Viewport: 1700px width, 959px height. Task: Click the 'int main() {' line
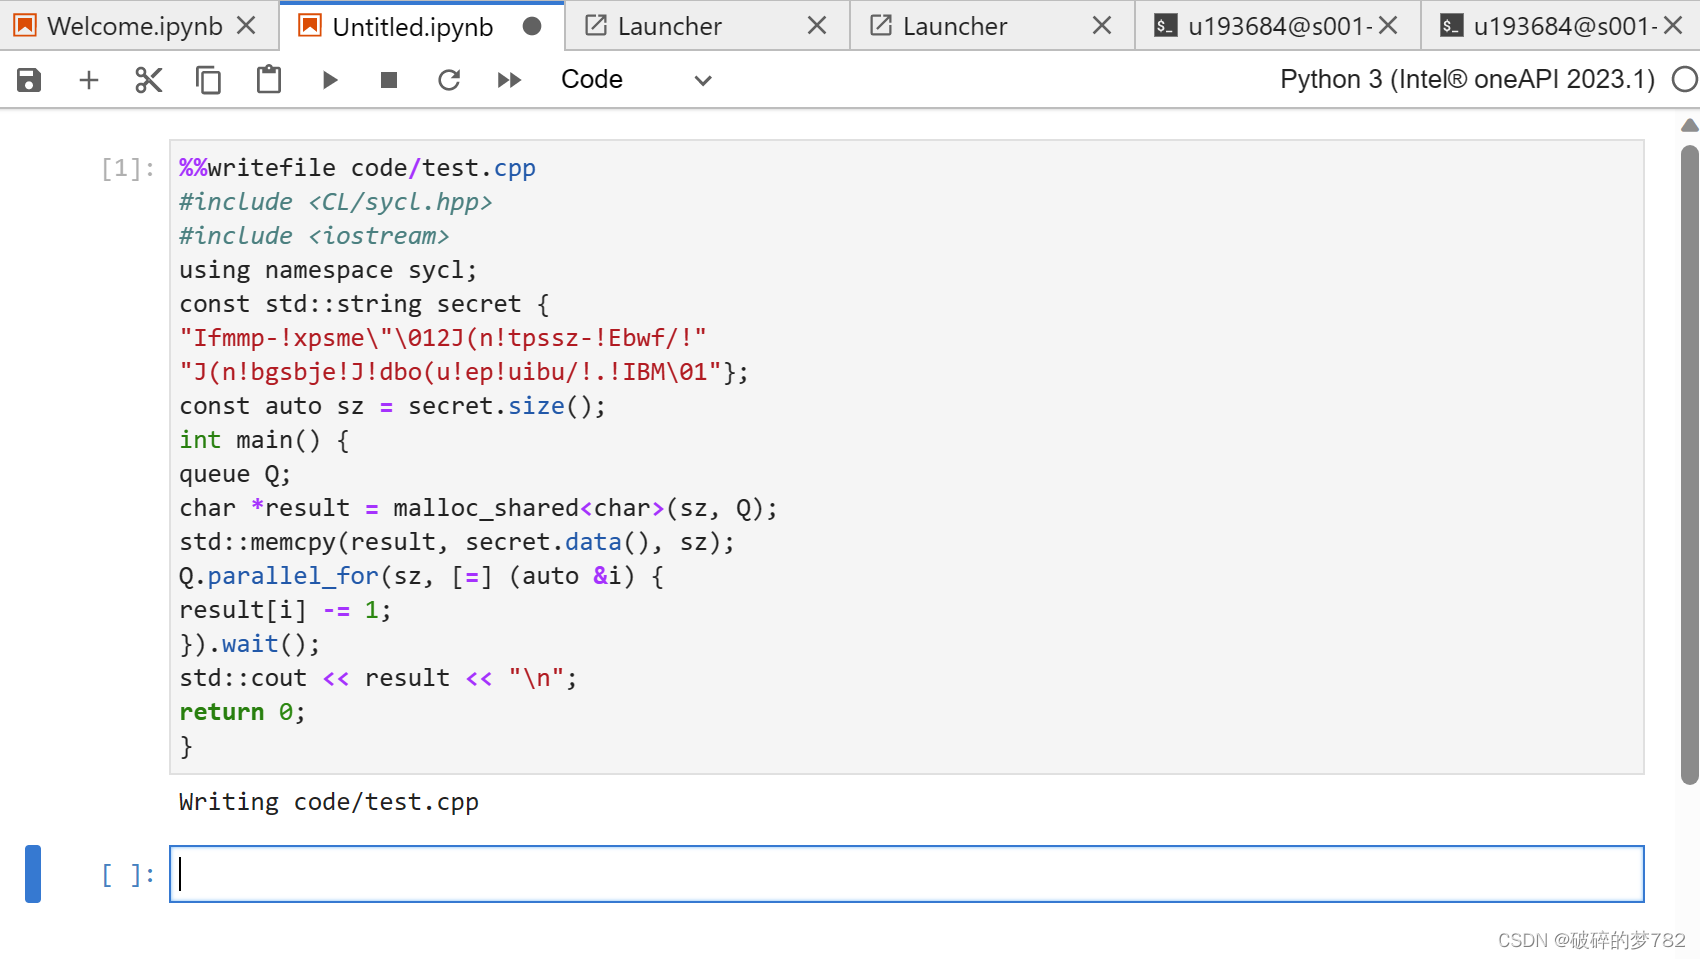[x=264, y=440]
